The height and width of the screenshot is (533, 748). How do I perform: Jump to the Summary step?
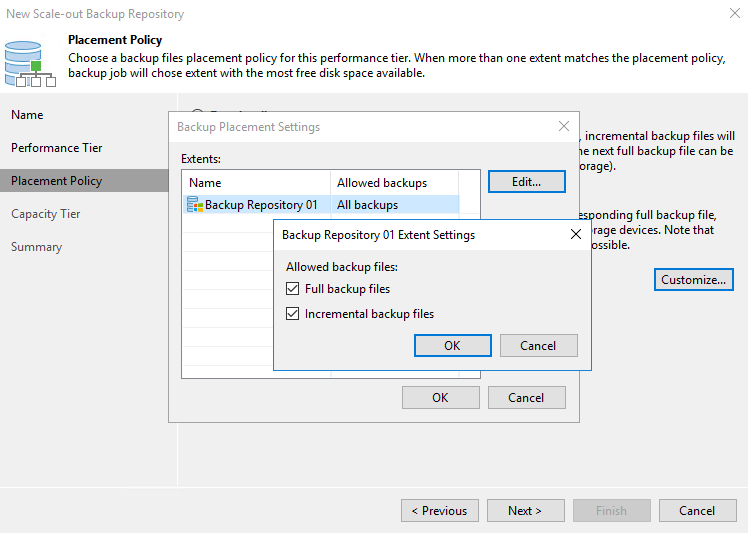37,247
